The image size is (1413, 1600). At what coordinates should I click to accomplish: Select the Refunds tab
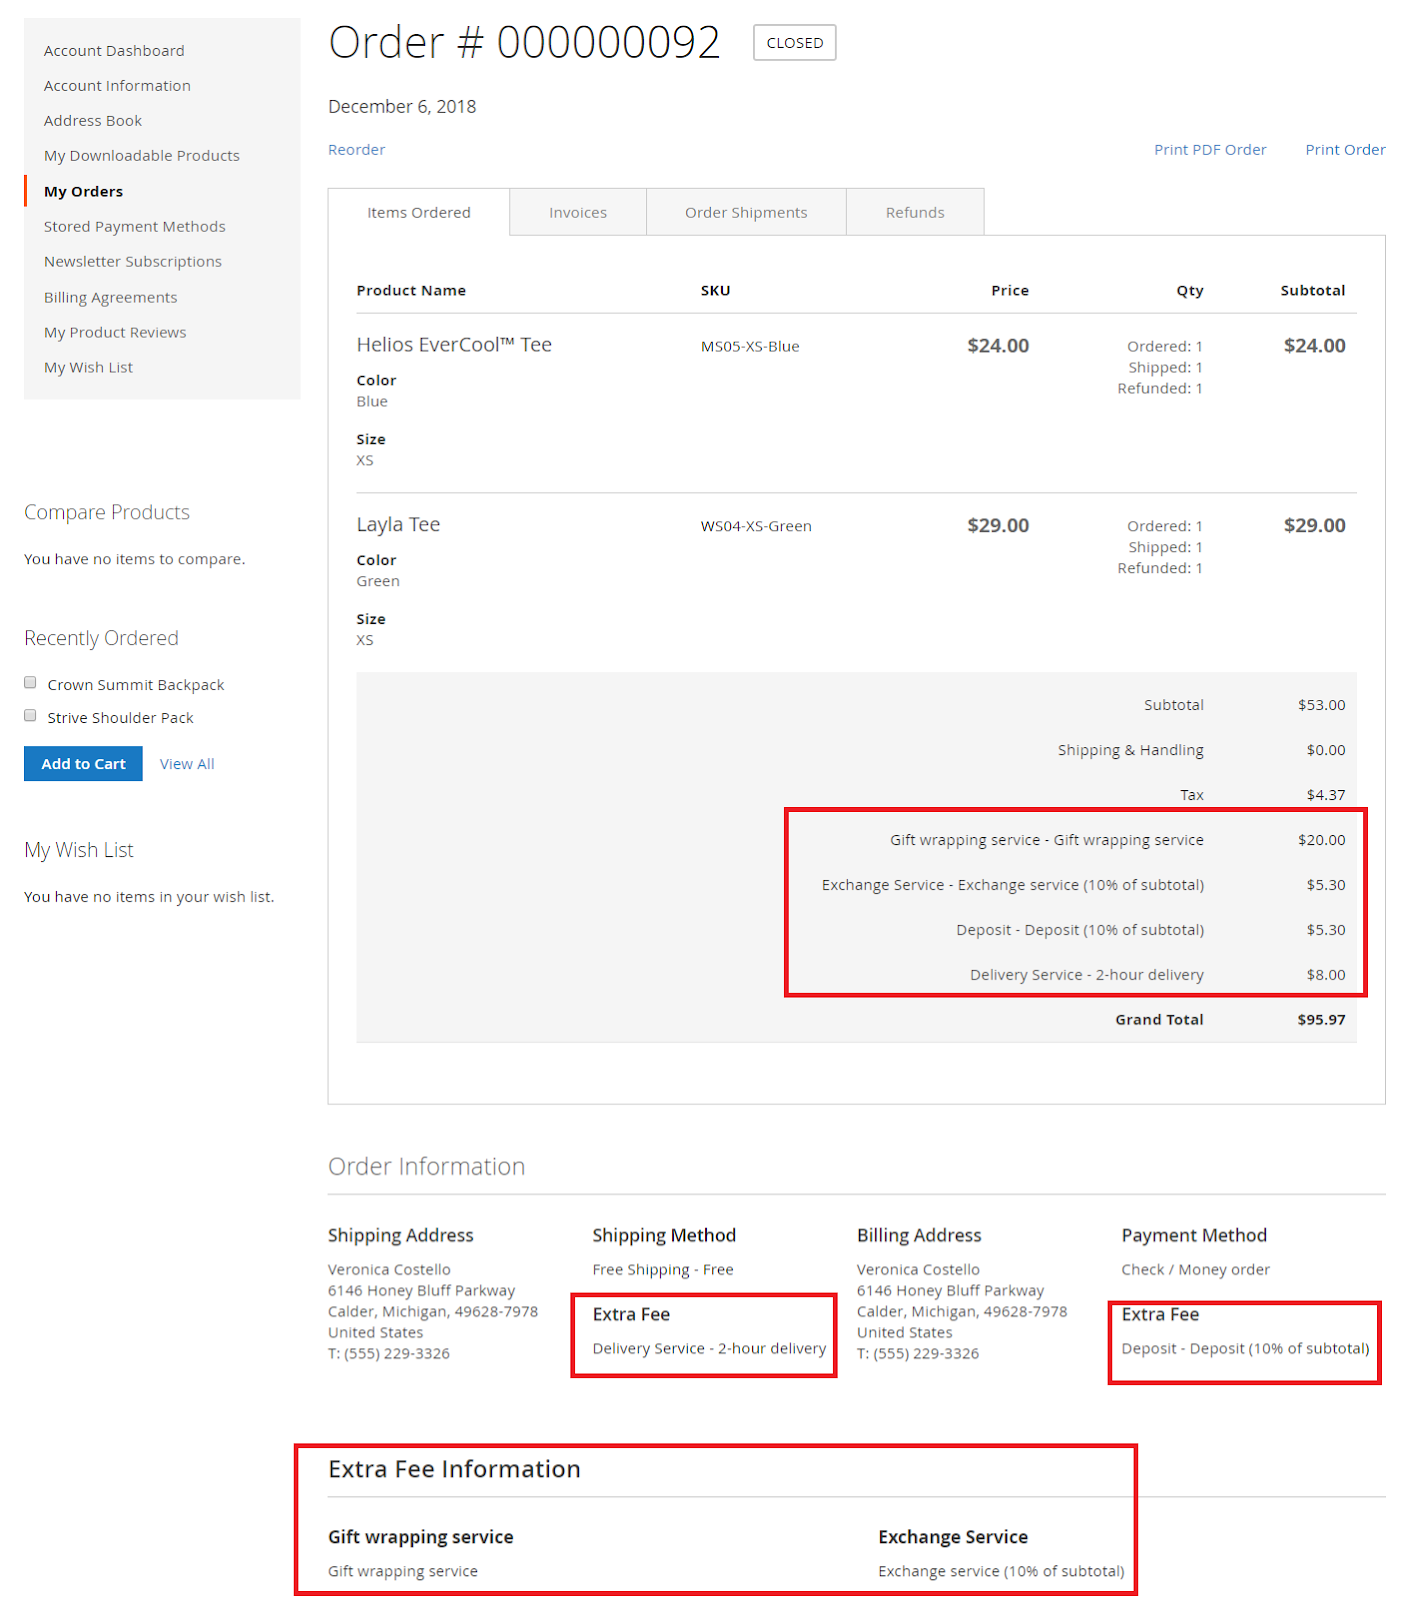[x=914, y=213]
